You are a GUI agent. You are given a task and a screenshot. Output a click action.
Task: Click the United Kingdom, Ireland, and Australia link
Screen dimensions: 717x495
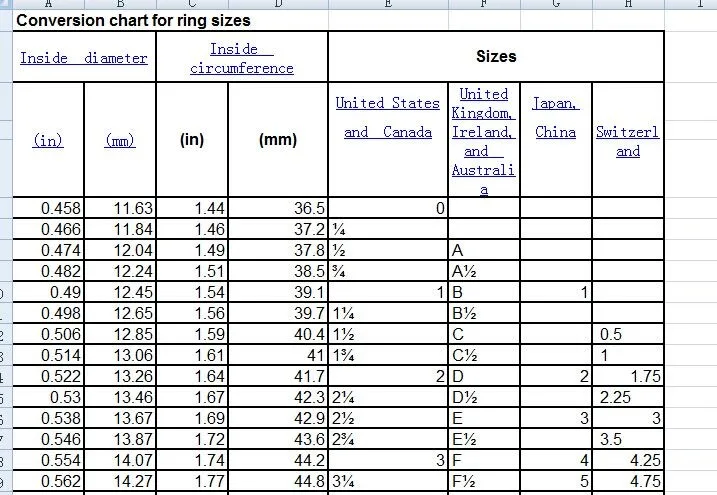click(484, 141)
